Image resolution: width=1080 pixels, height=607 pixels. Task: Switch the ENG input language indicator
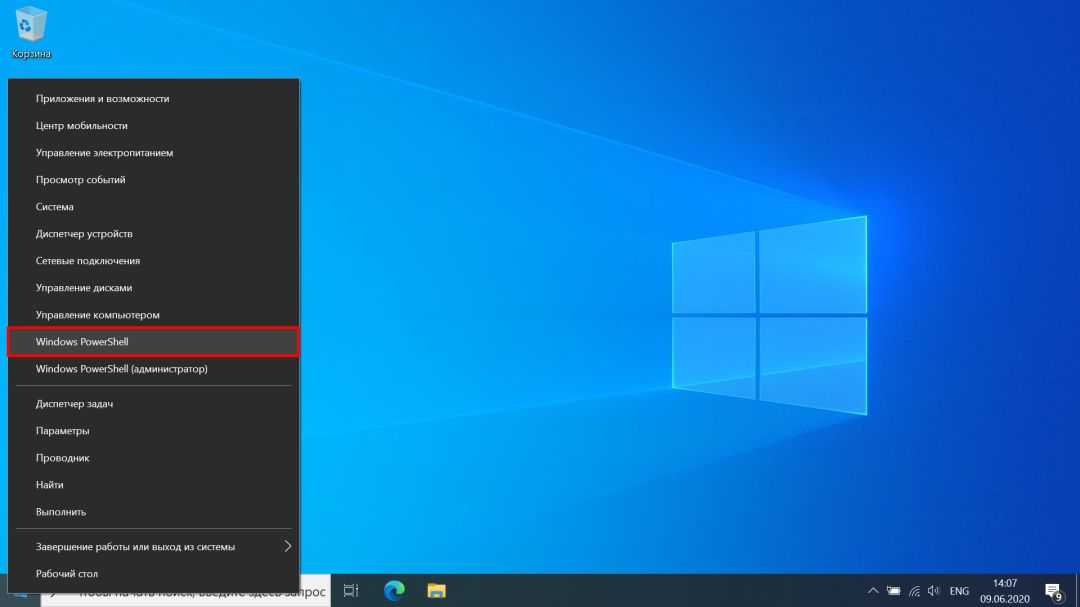pos(959,590)
